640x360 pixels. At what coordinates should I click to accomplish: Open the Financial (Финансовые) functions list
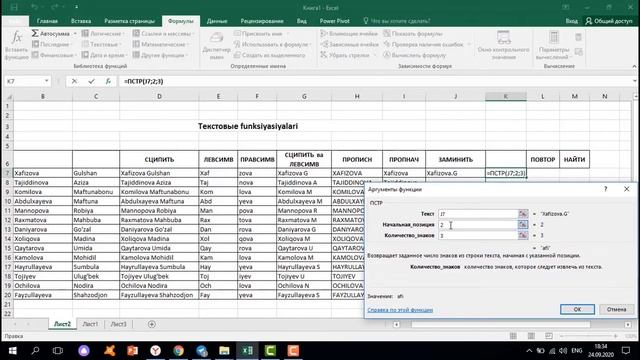tap(54, 55)
